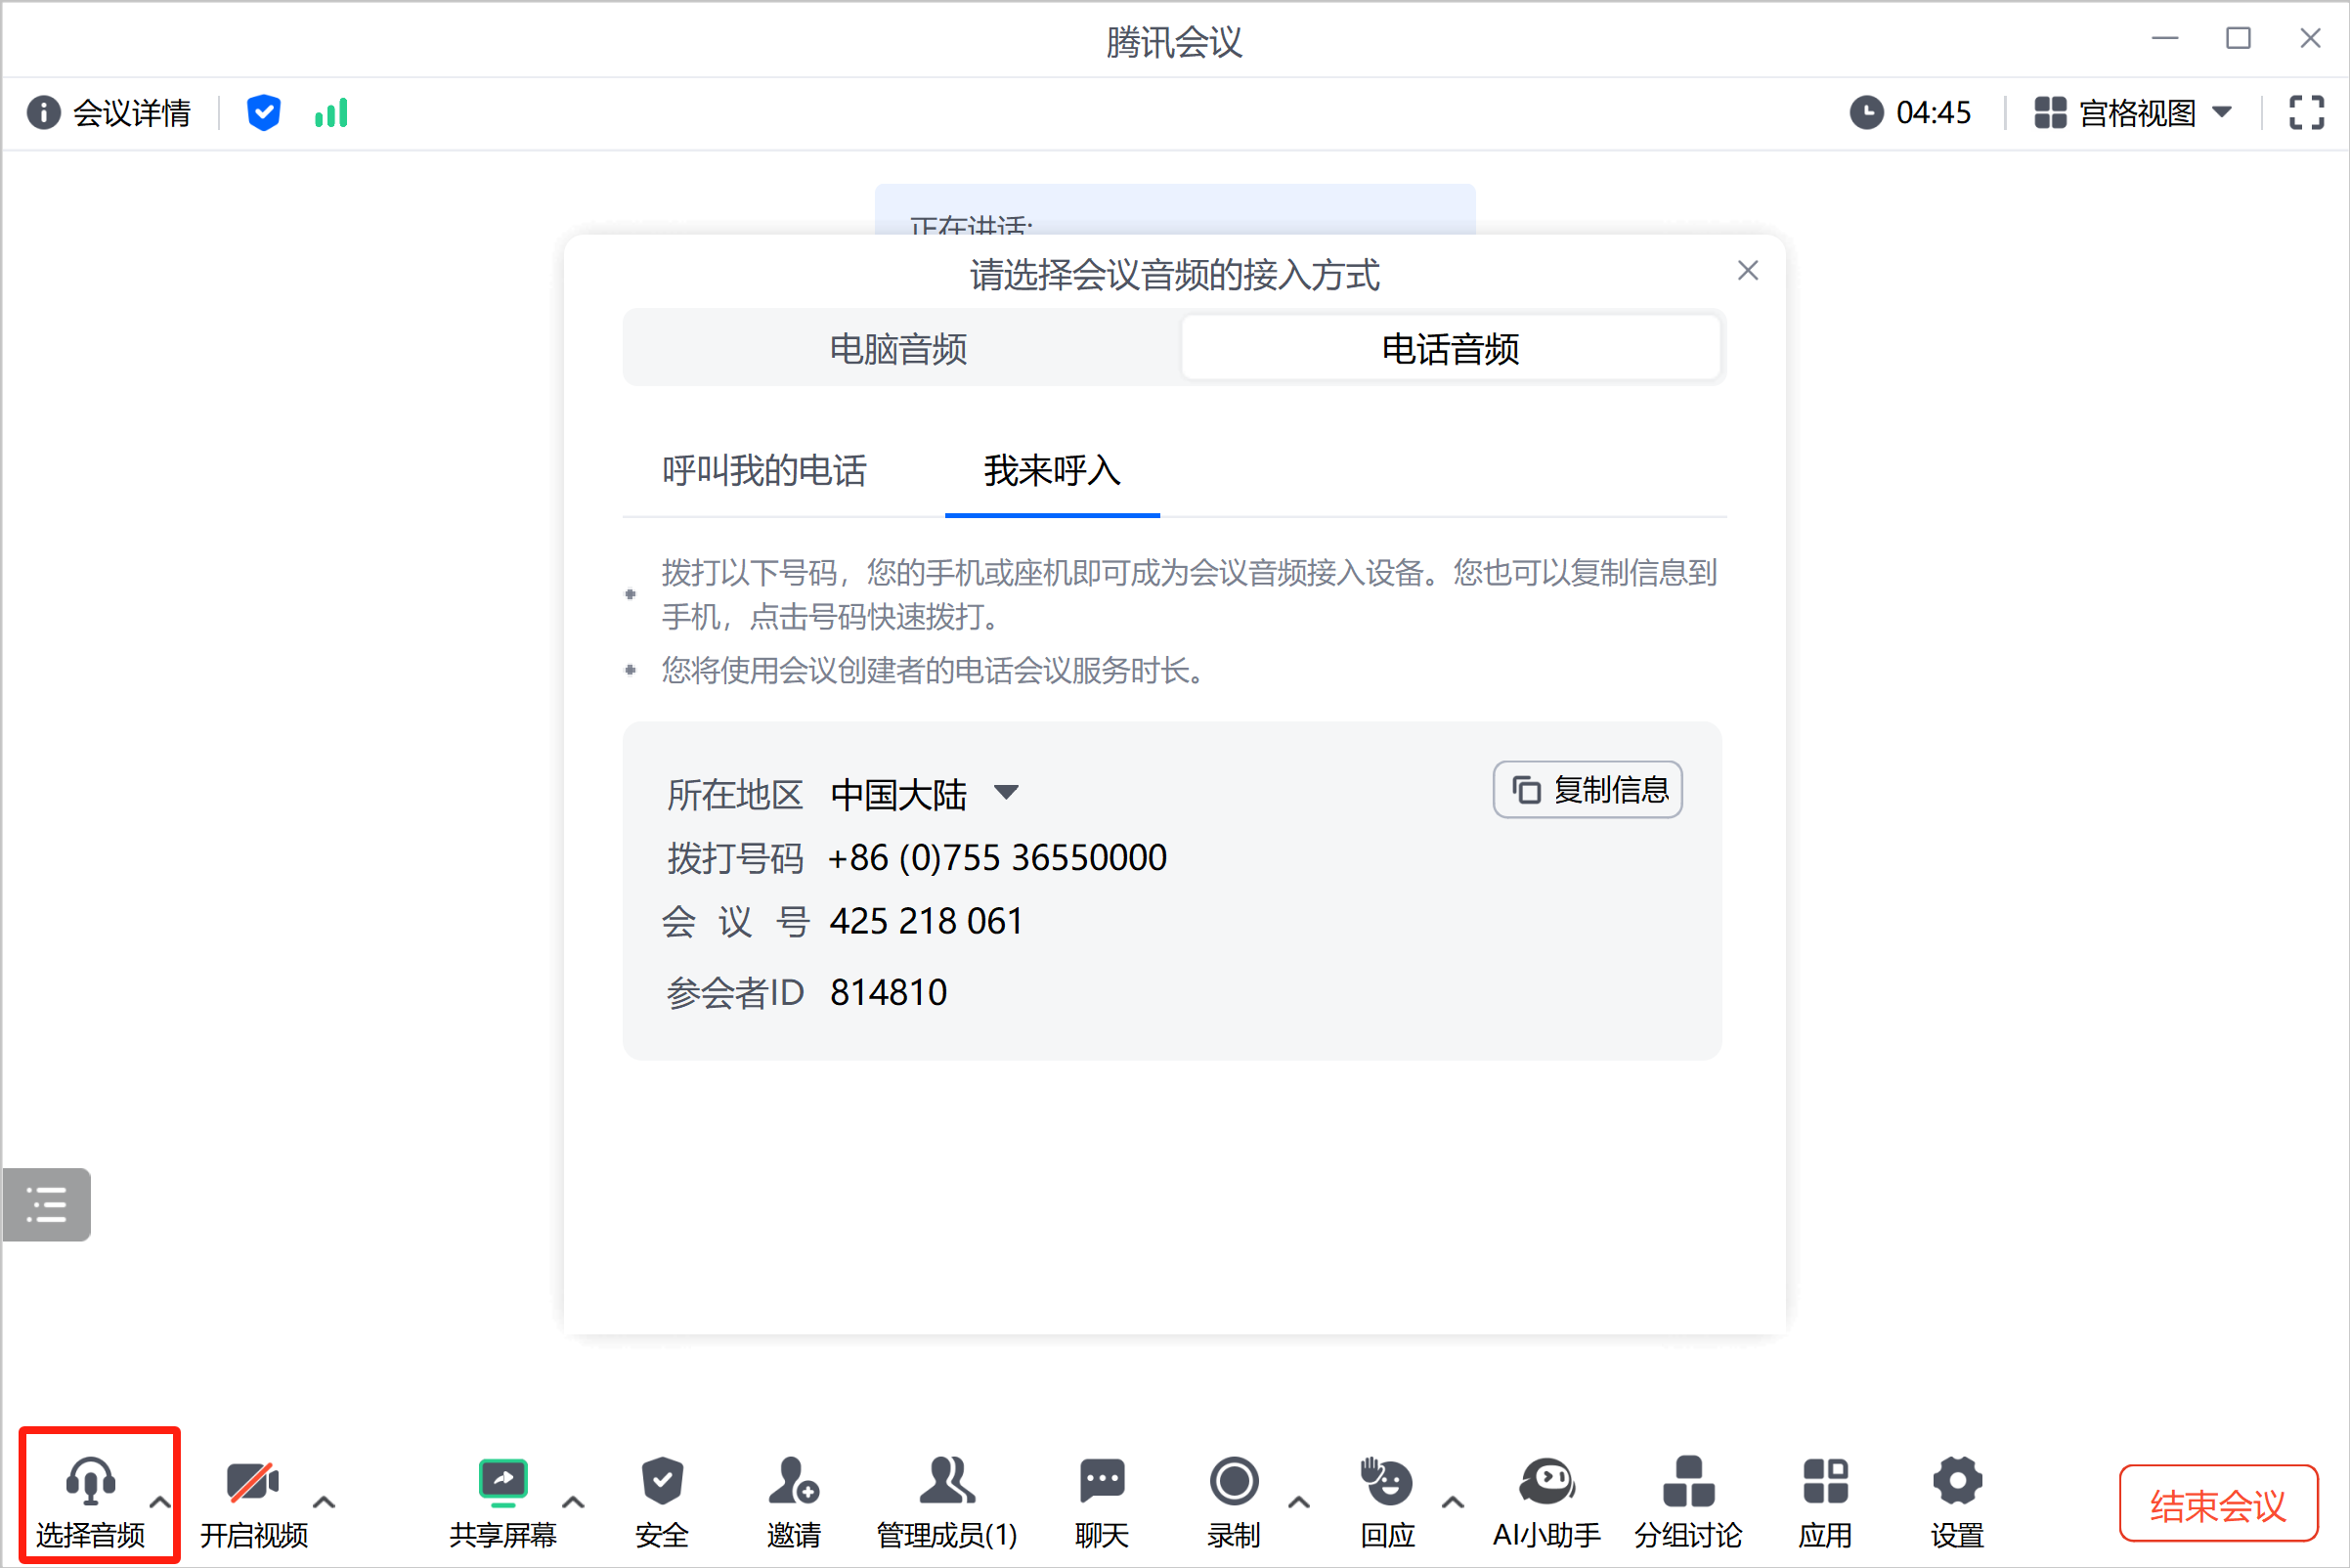The width and height of the screenshot is (2350, 1568).
Task: Click the meeting timer clock icon
Action: tap(1866, 112)
